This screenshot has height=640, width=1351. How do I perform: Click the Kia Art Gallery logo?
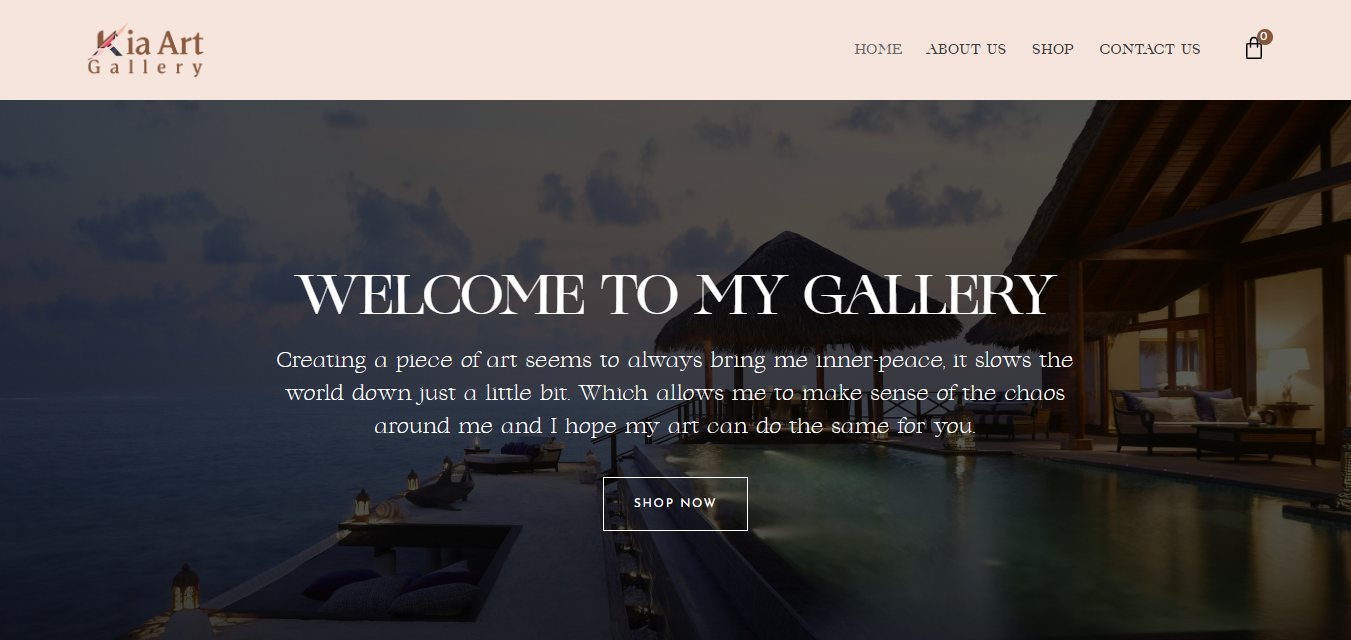(x=146, y=50)
